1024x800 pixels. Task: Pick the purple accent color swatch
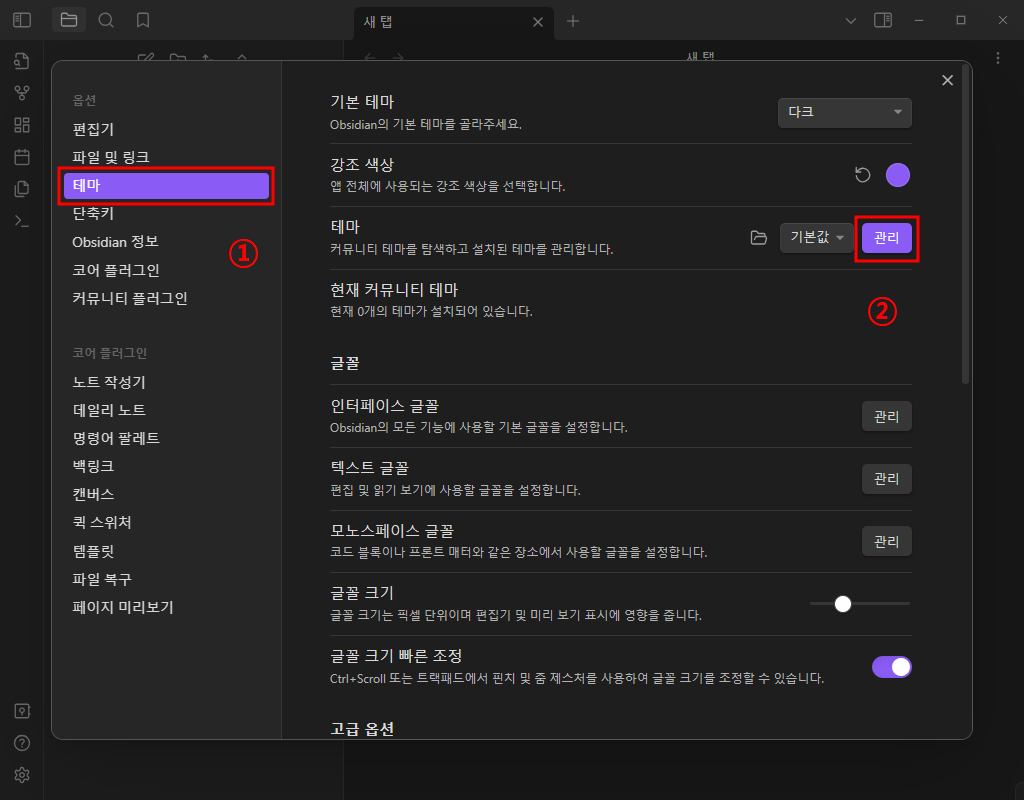tap(898, 175)
